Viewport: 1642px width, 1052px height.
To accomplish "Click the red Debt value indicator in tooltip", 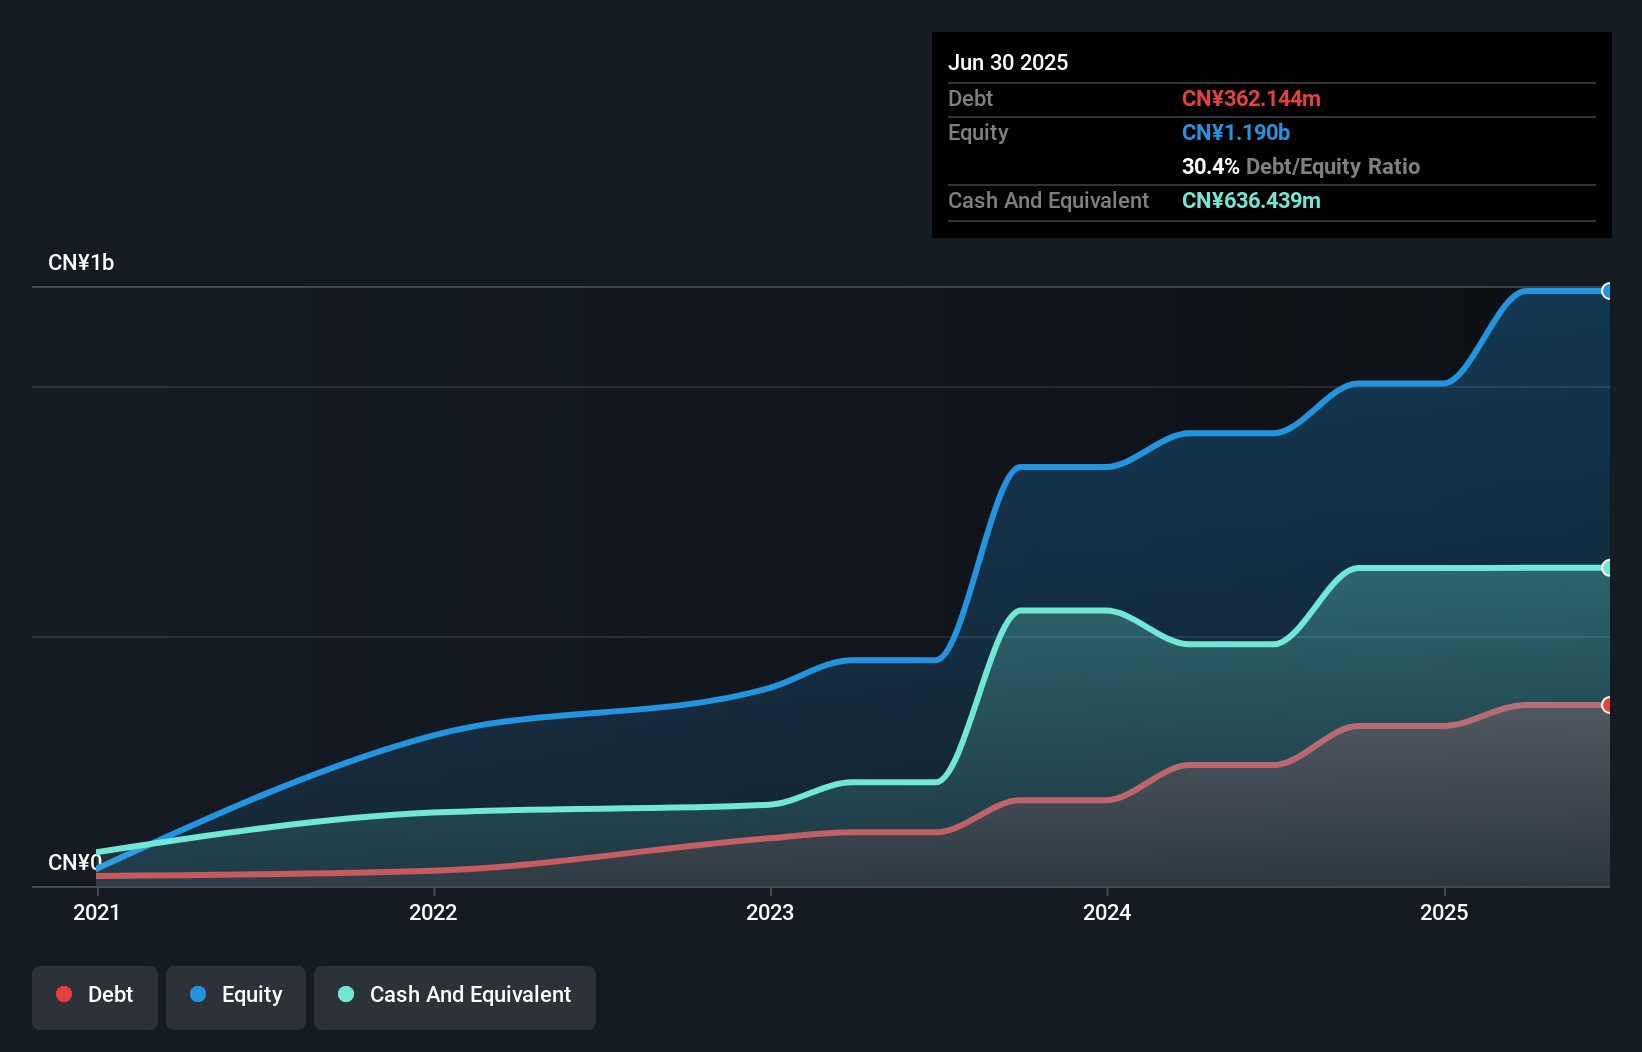I will (x=1251, y=98).
